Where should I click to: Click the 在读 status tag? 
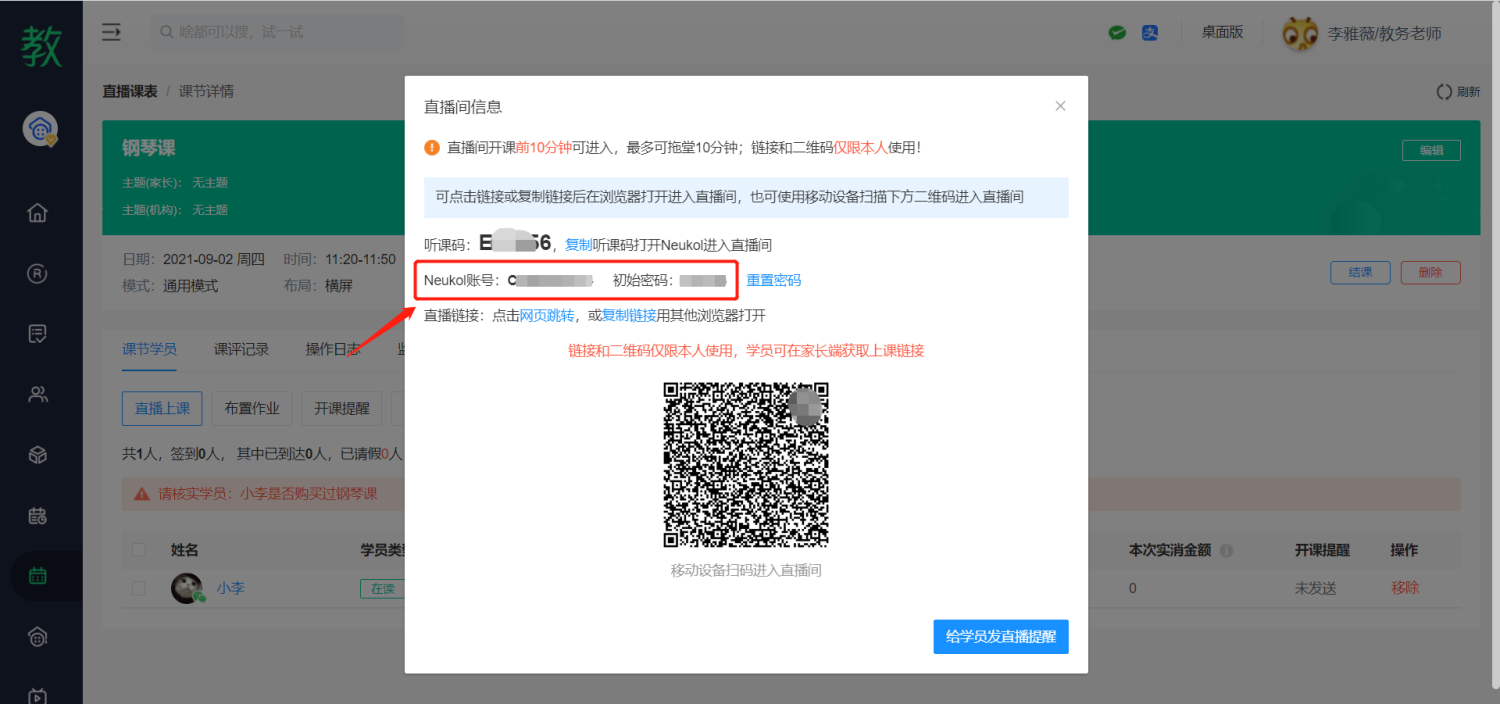(x=383, y=589)
